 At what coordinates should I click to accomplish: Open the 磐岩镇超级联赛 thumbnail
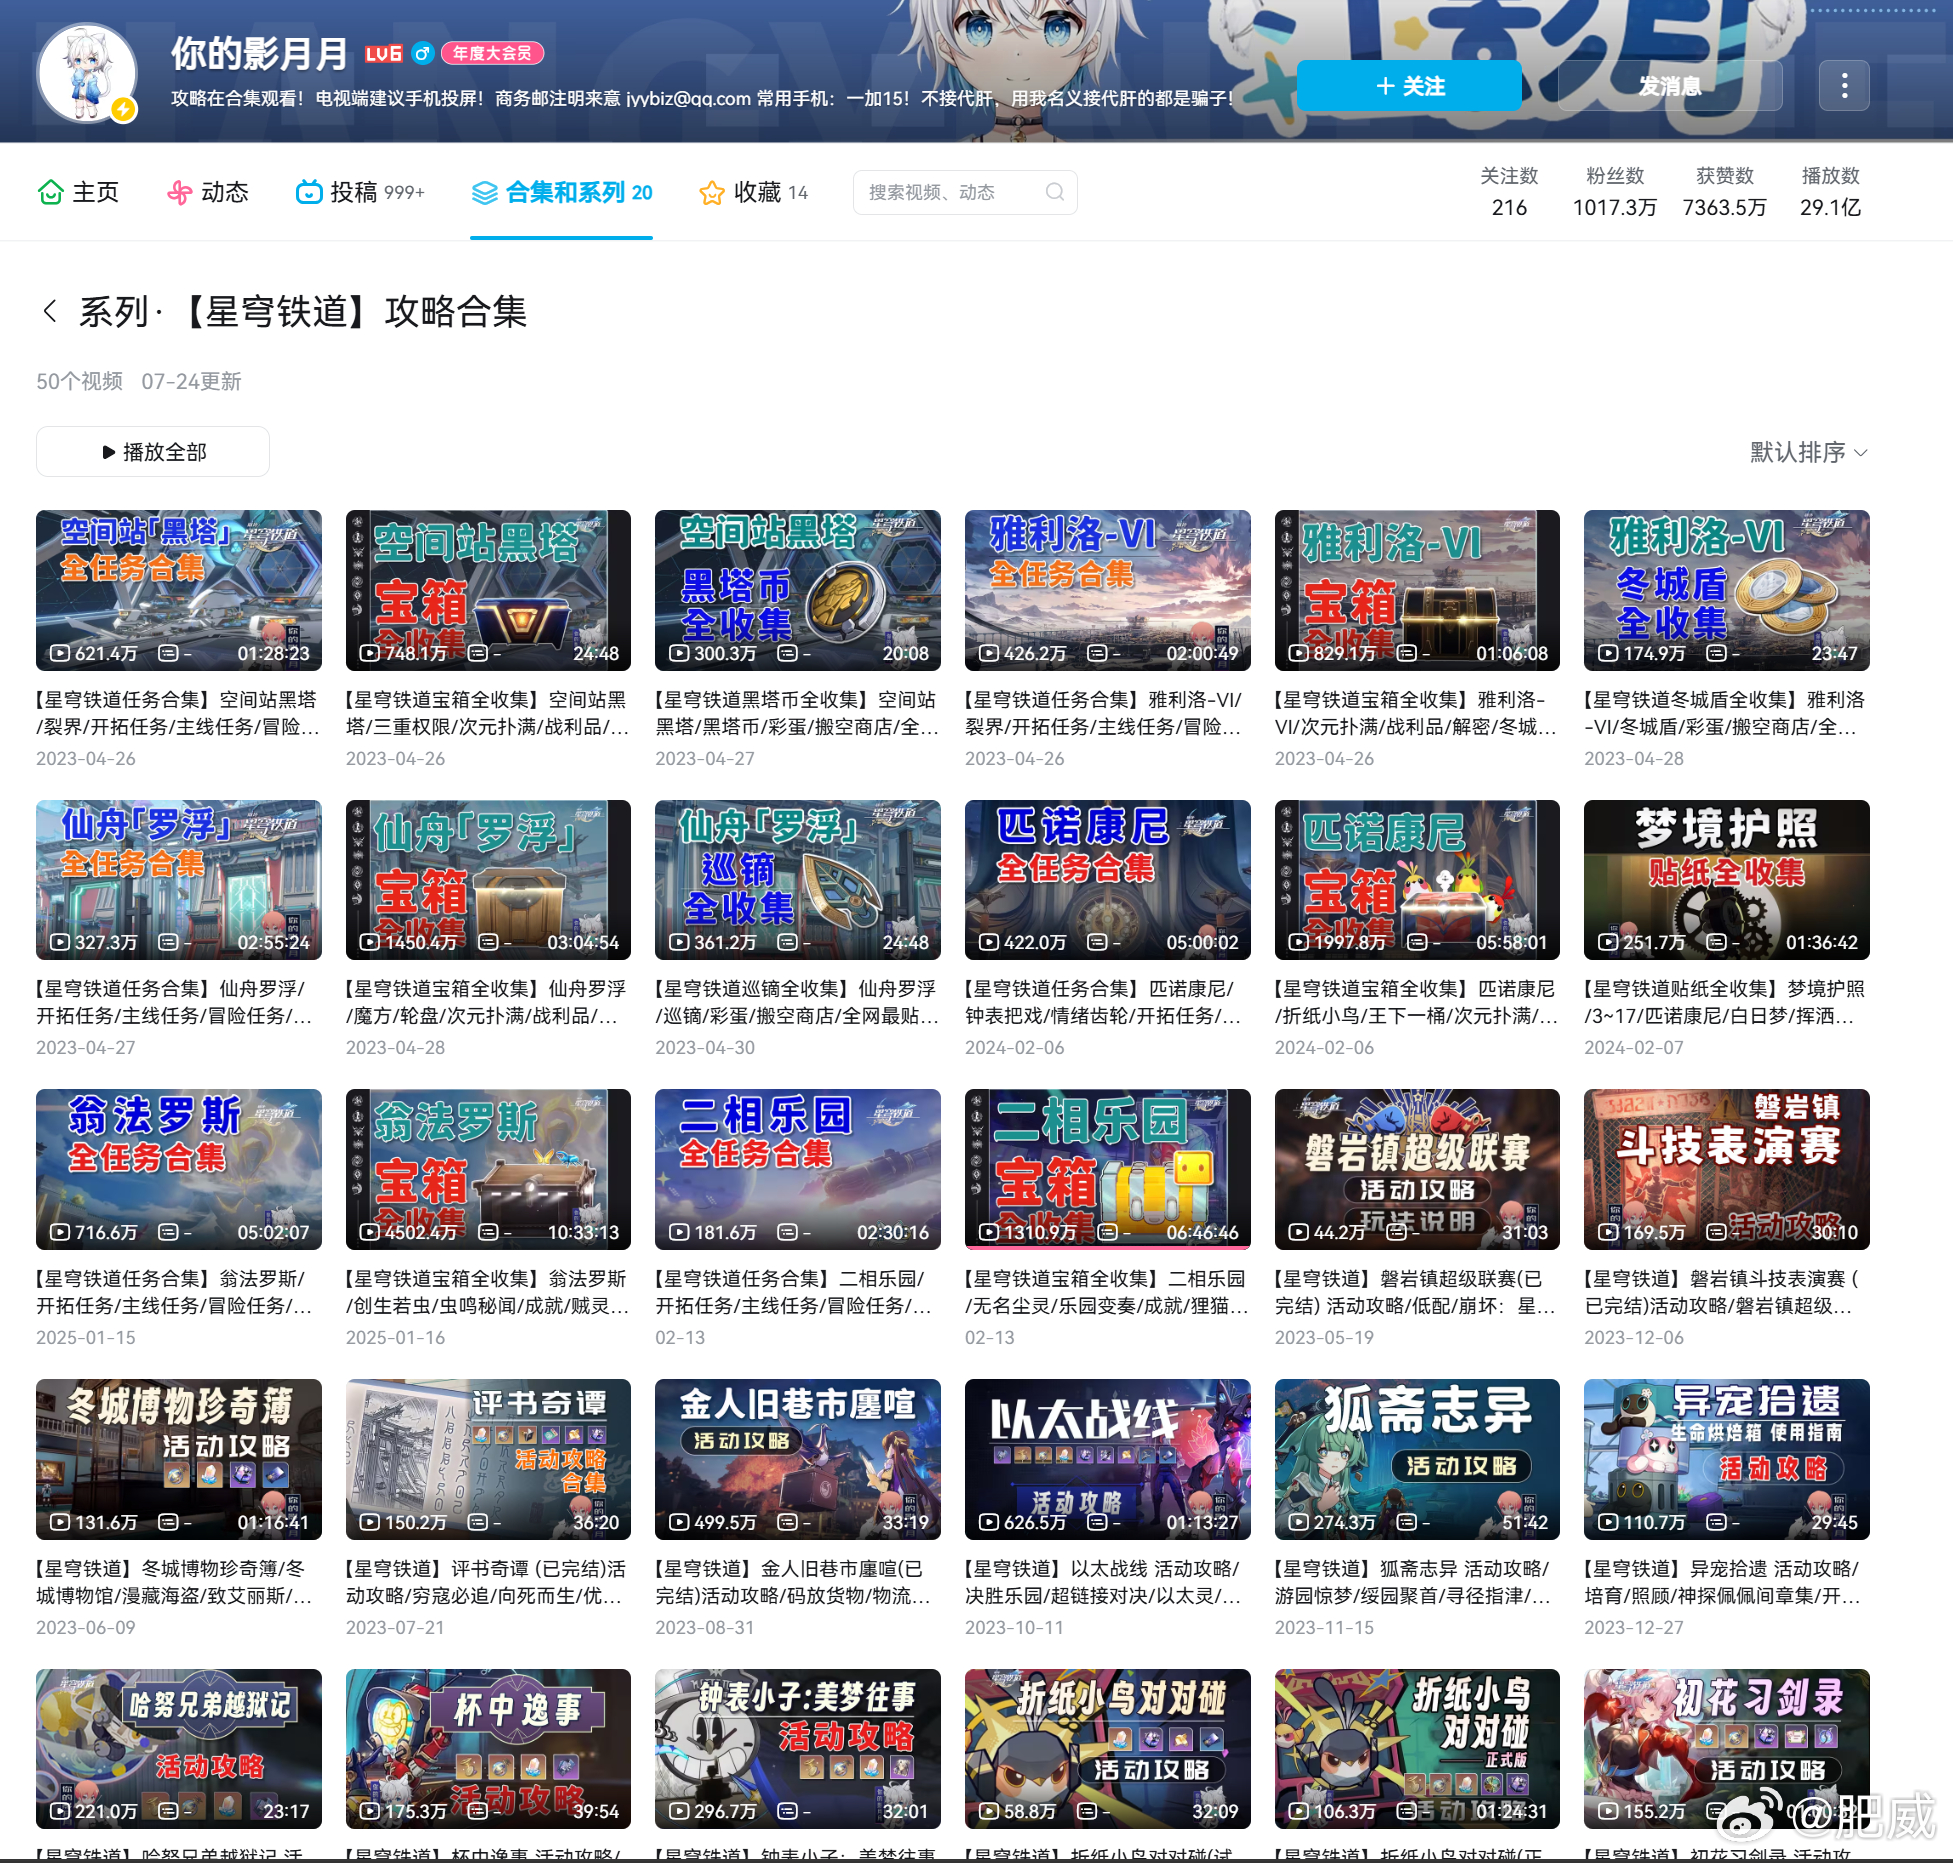point(1417,1169)
